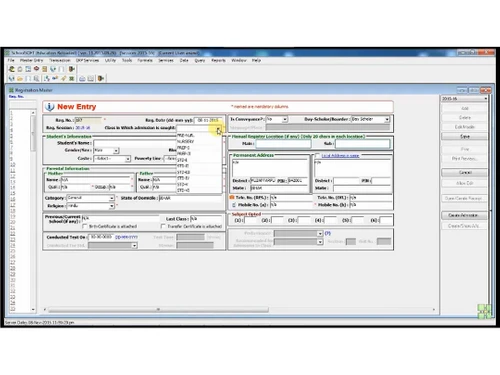Click the Print Preview button
This screenshot has height=375, width=500.
click(x=464, y=158)
